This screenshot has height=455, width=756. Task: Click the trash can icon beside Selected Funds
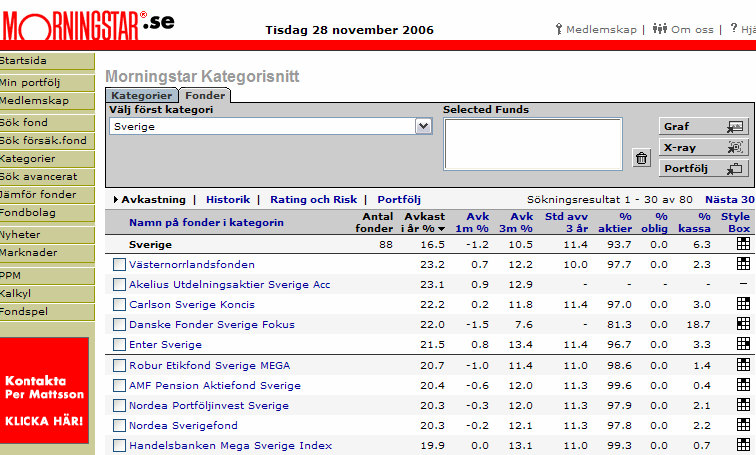click(641, 158)
